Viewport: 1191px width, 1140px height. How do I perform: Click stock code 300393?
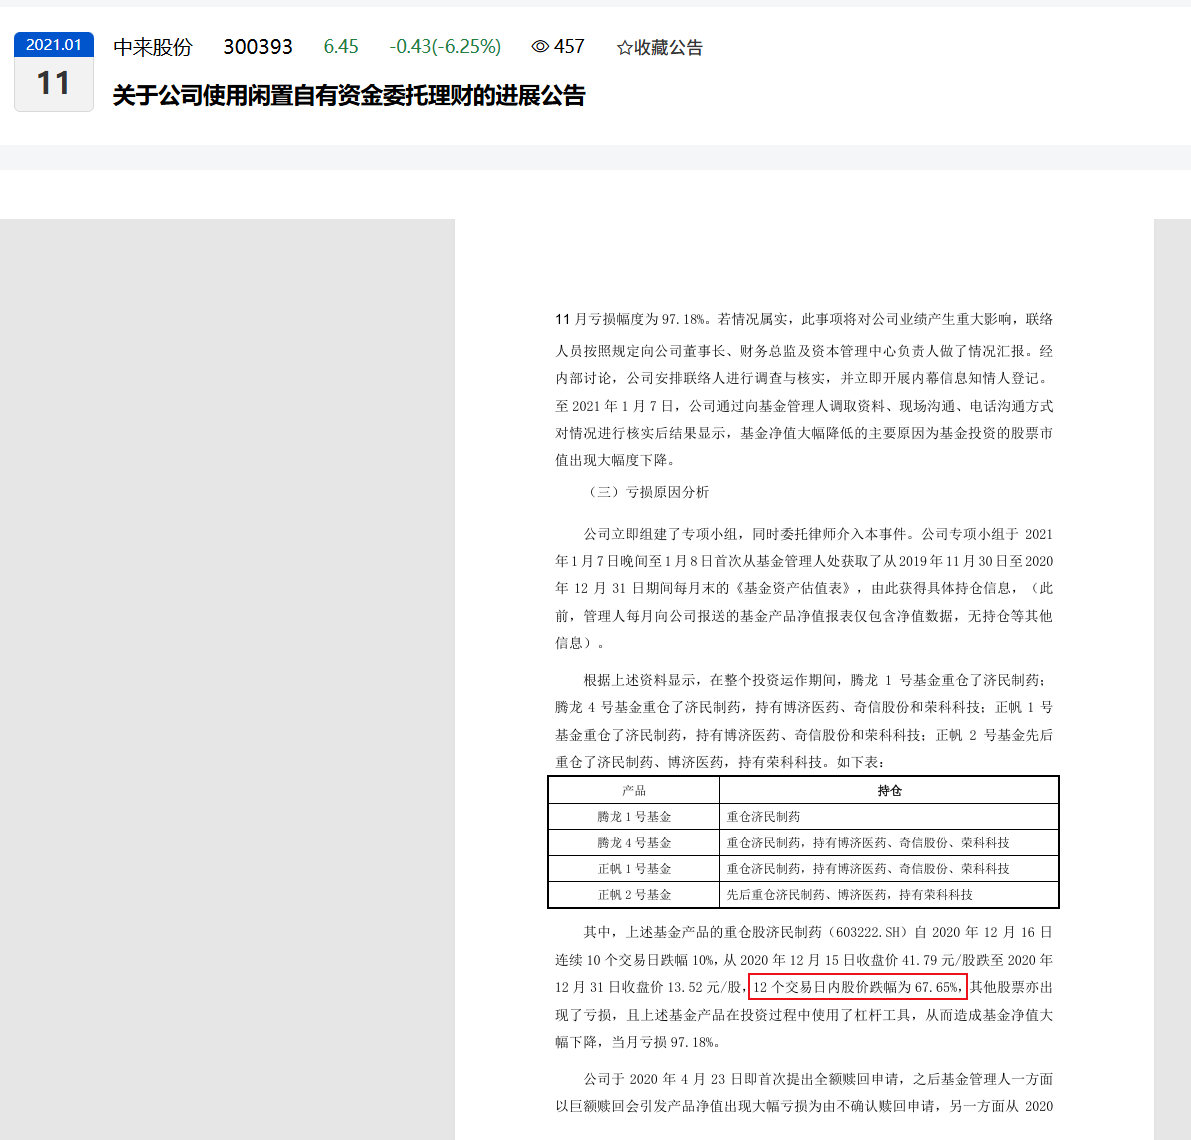point(257,47)
